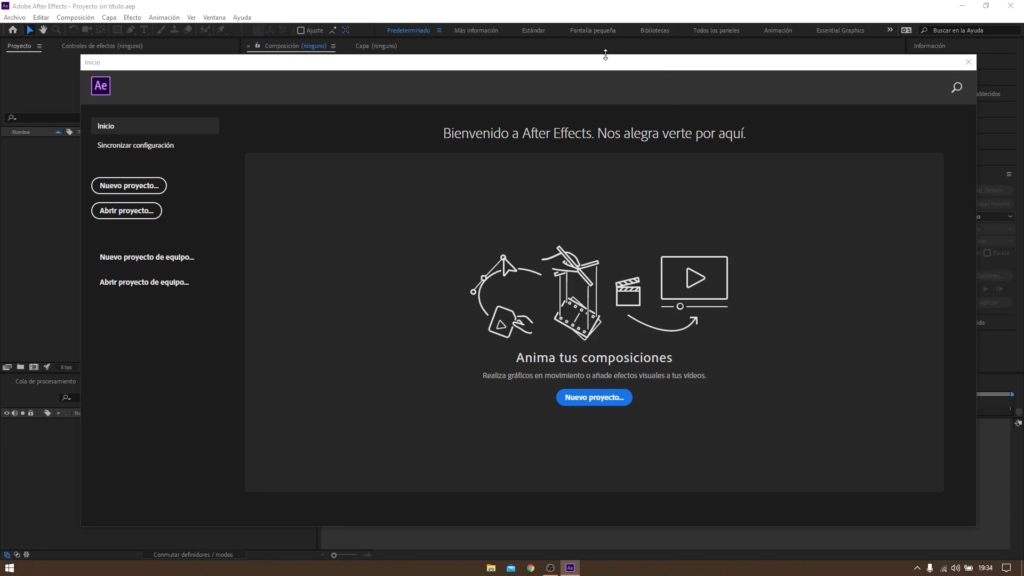
Task: Click Abrir proyecto button
Action: [126, 211]
